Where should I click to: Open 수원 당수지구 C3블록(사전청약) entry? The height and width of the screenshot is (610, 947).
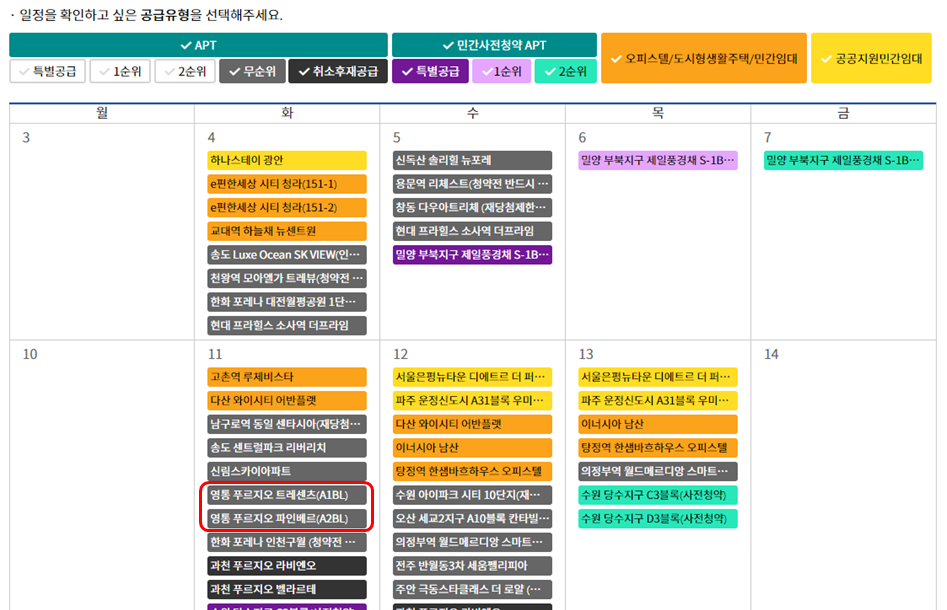[x=658, y=495]
